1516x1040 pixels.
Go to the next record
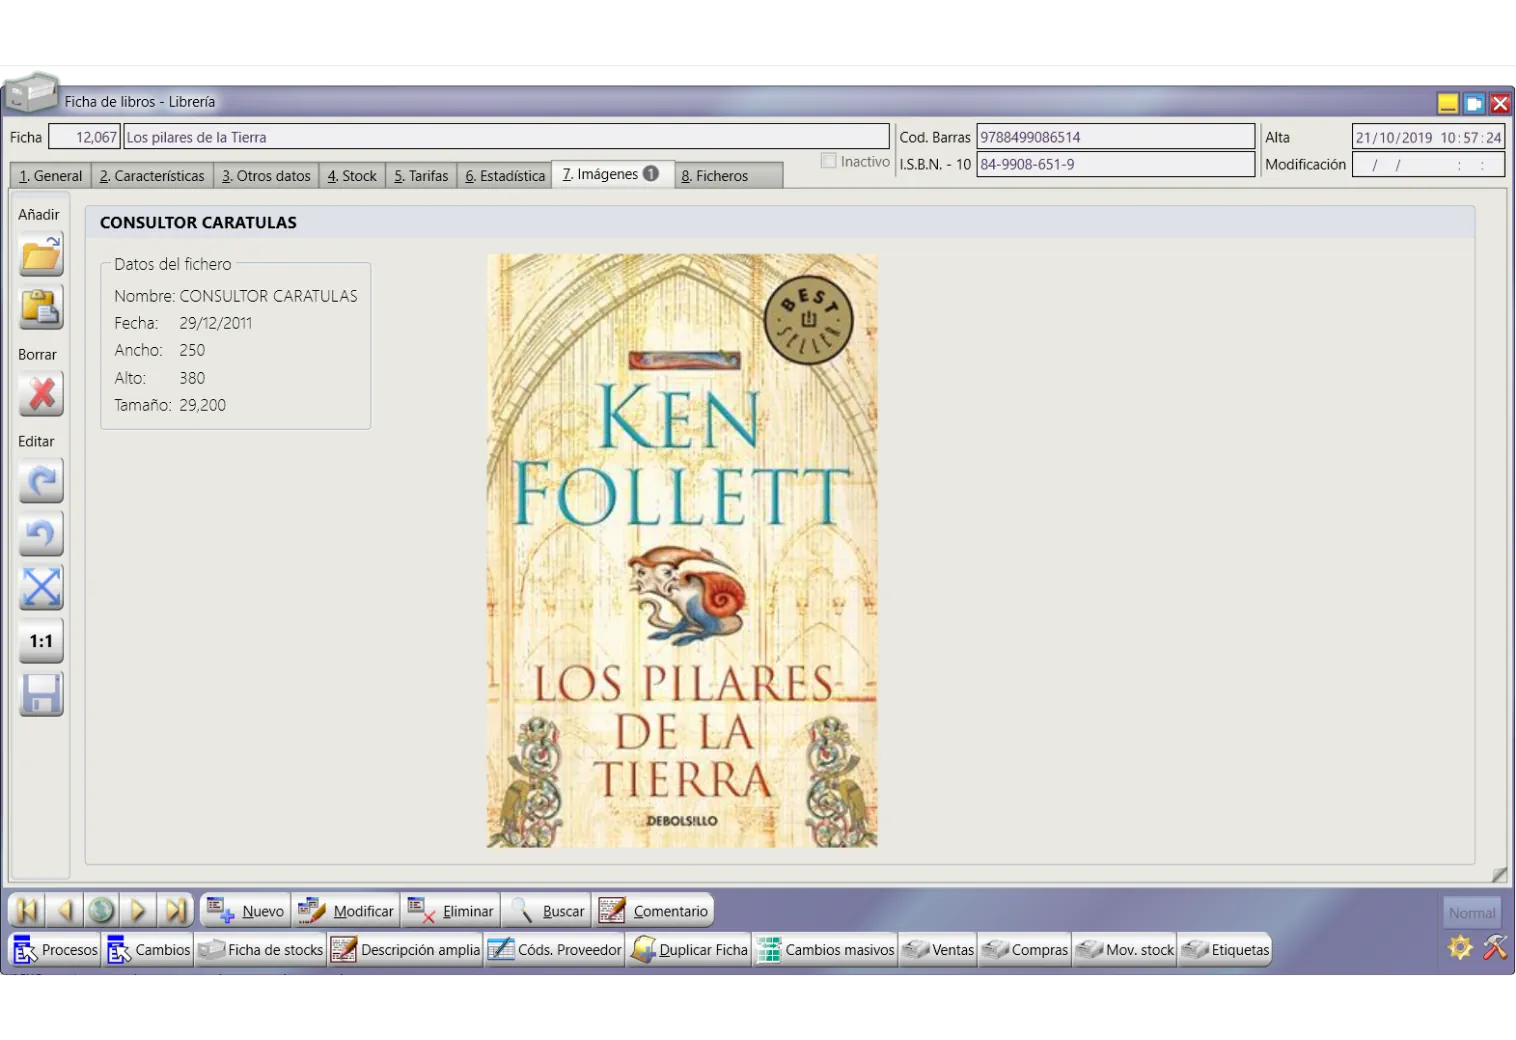pyautogui.click(x=138, y=911)
